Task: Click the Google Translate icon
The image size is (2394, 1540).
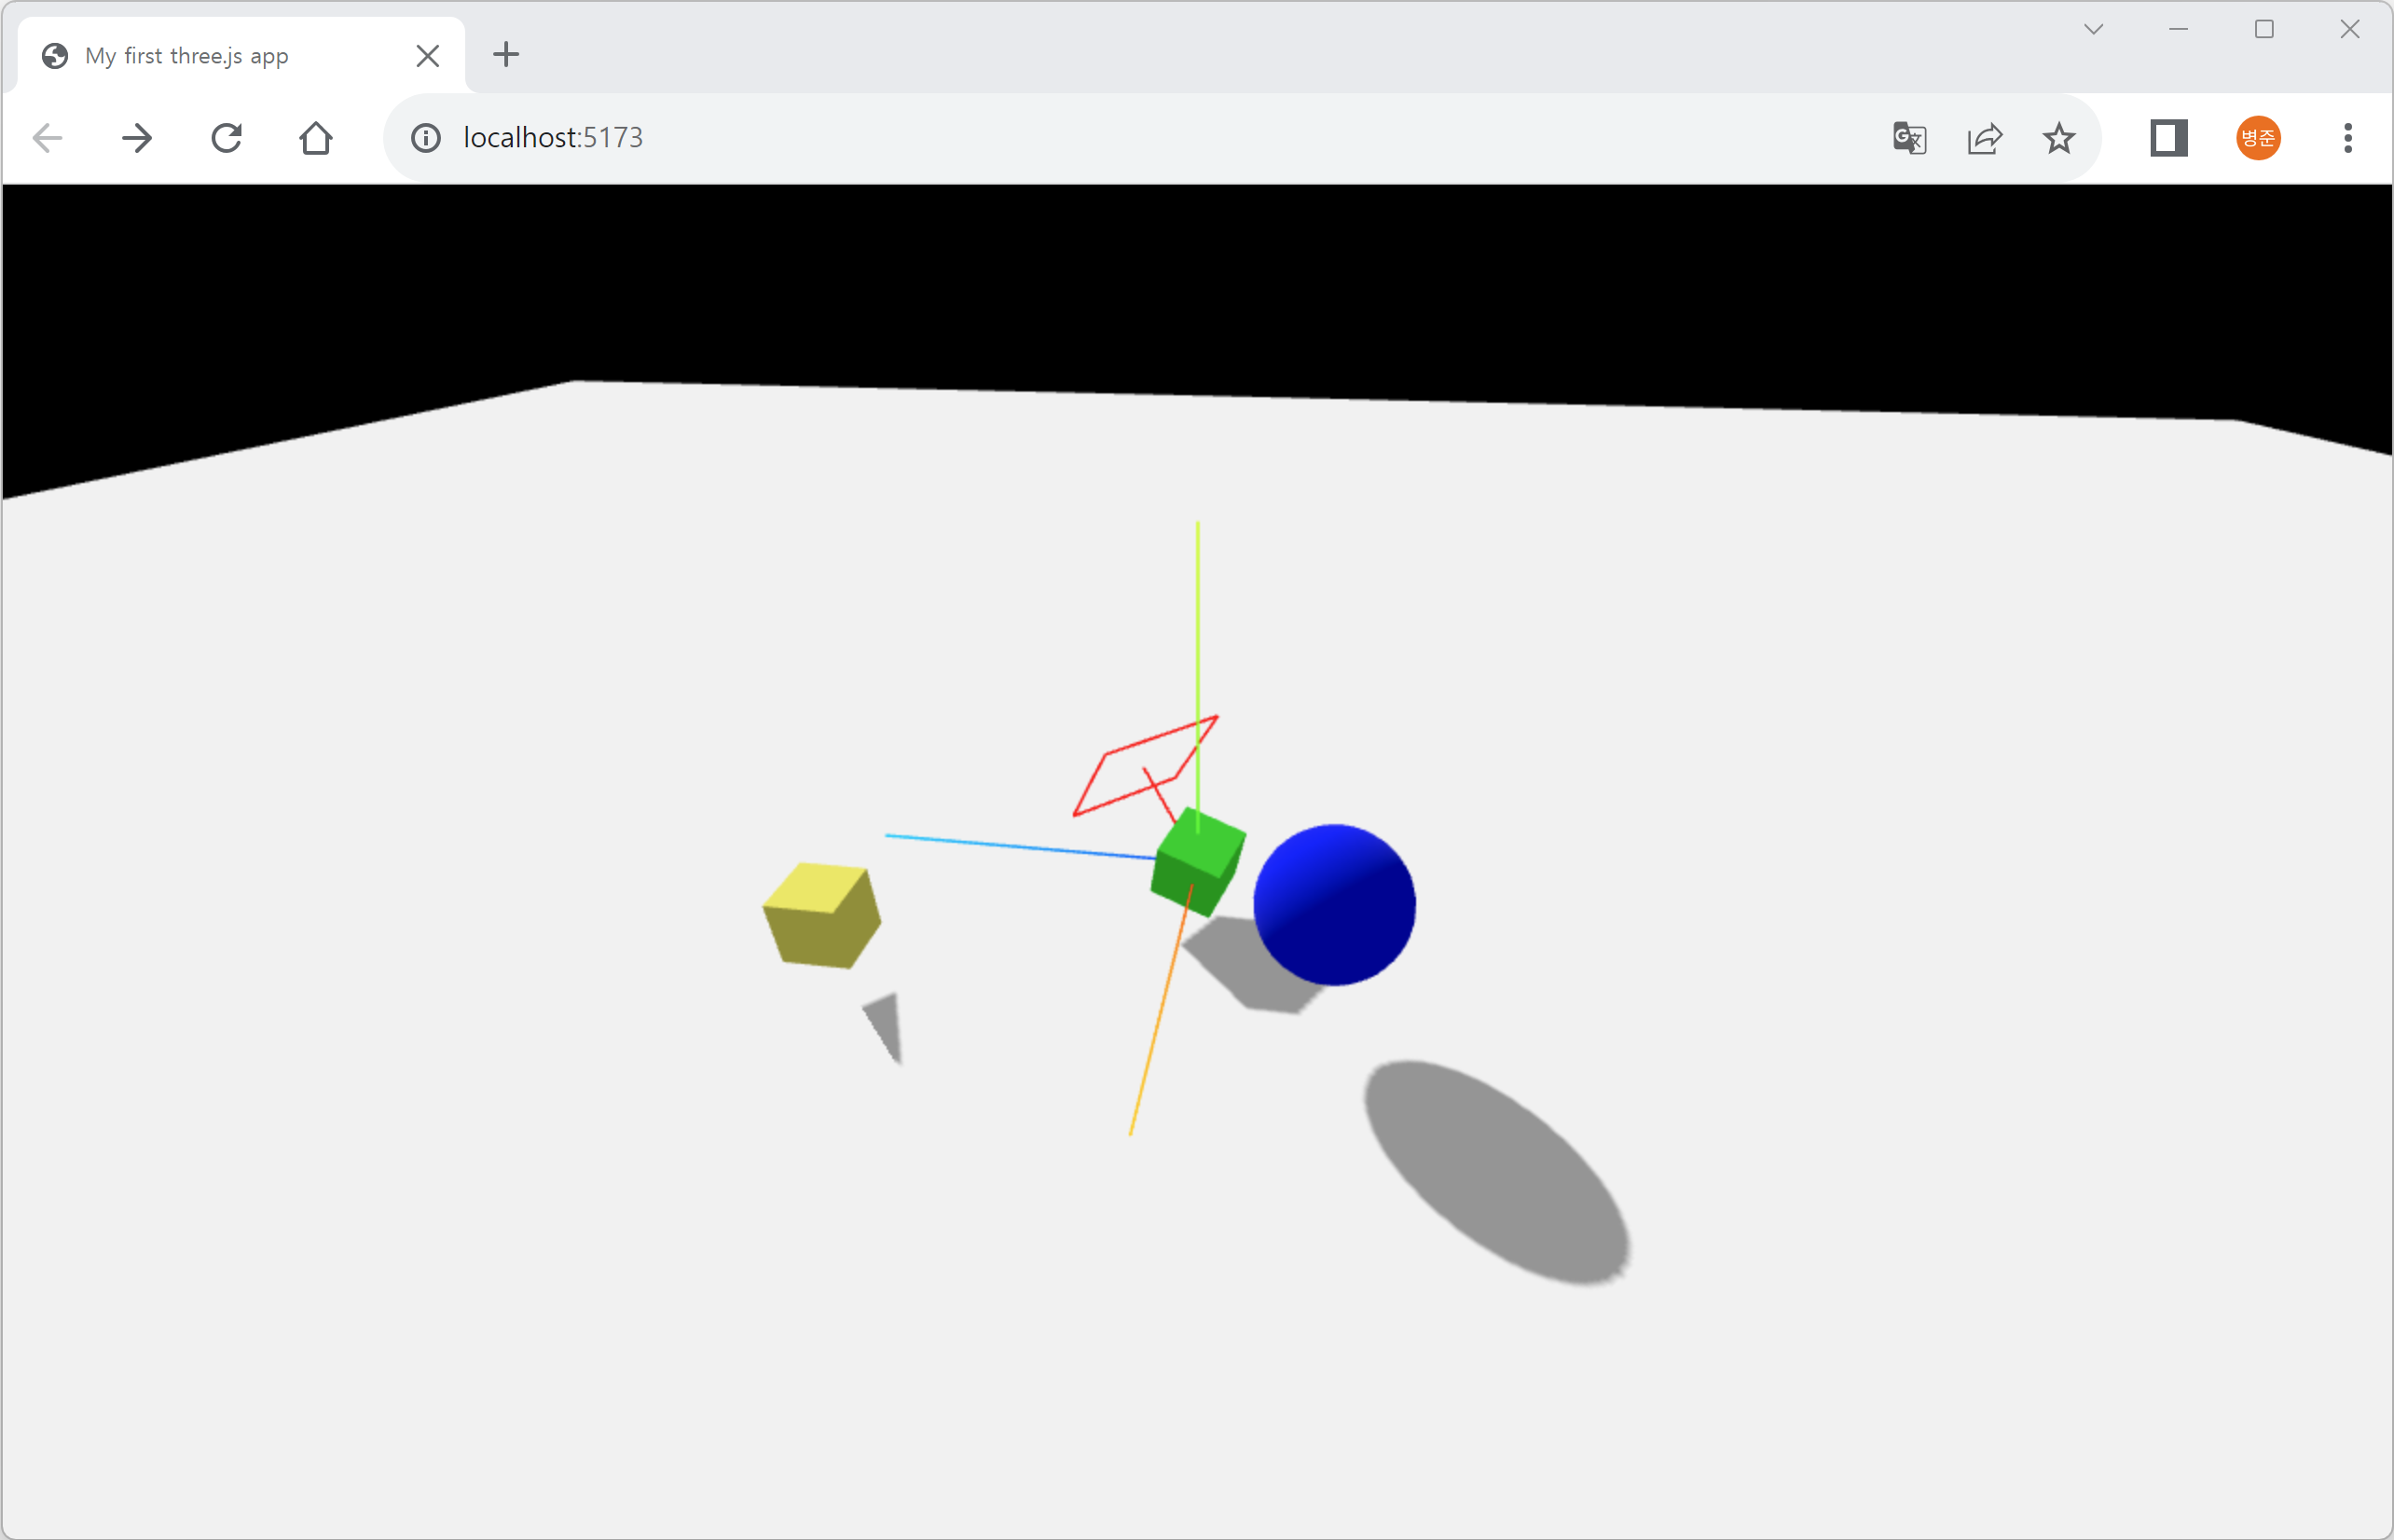Action: click(1909, 137)
